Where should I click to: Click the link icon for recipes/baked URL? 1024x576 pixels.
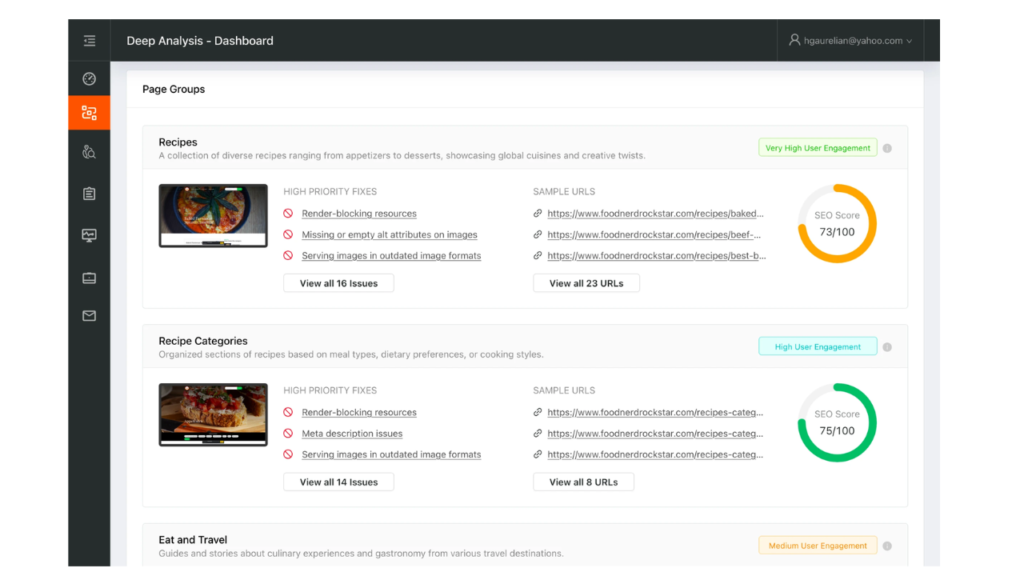[537, 213]
